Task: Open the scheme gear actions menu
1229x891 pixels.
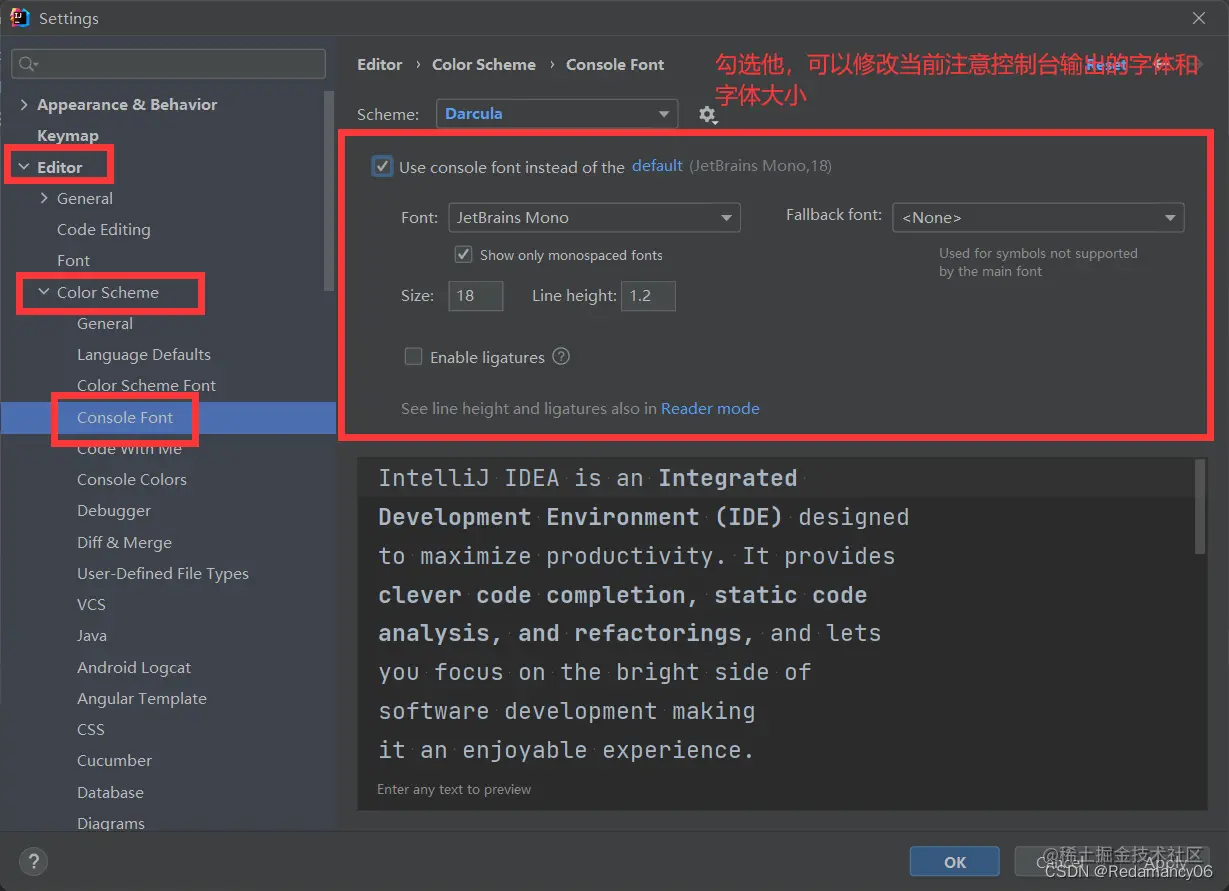Action: click(x=708, y=115)
